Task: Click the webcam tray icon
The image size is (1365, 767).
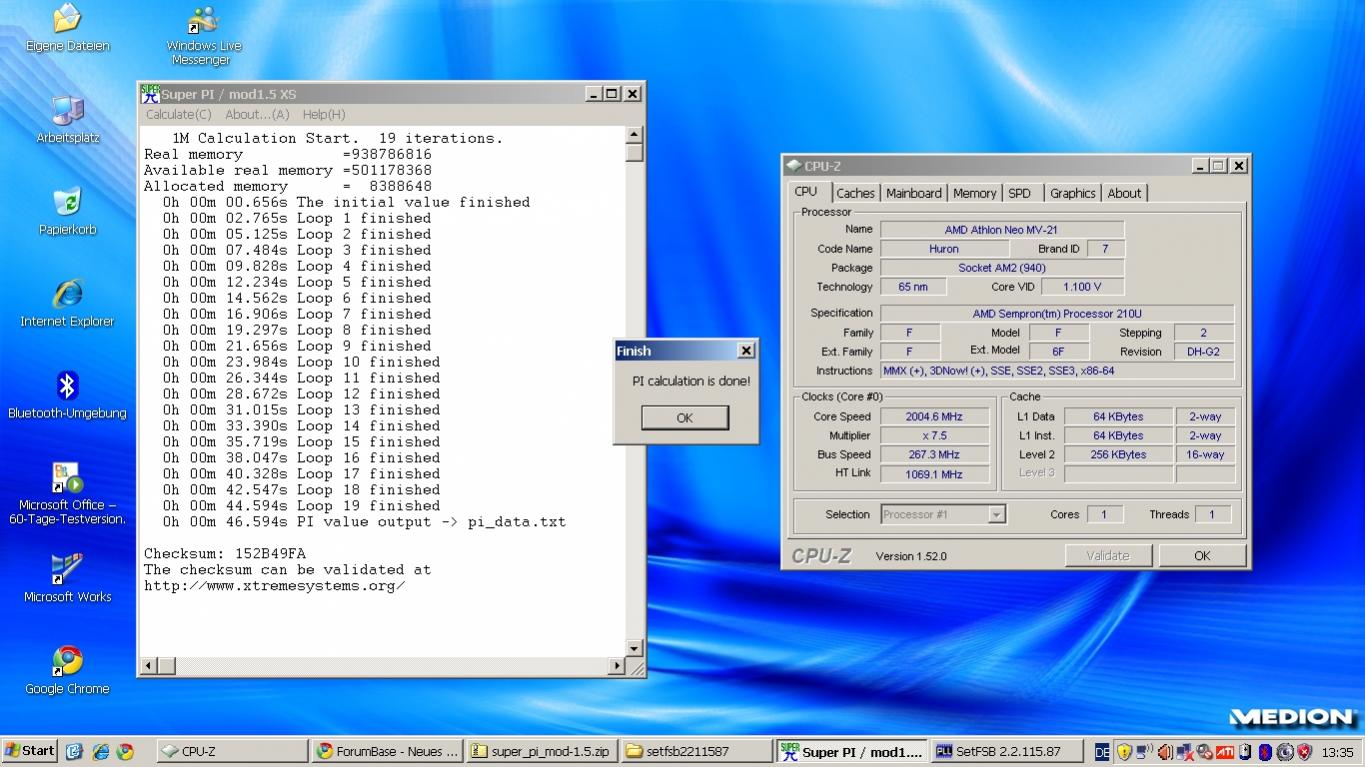Action: click(x=1285, y=752)
